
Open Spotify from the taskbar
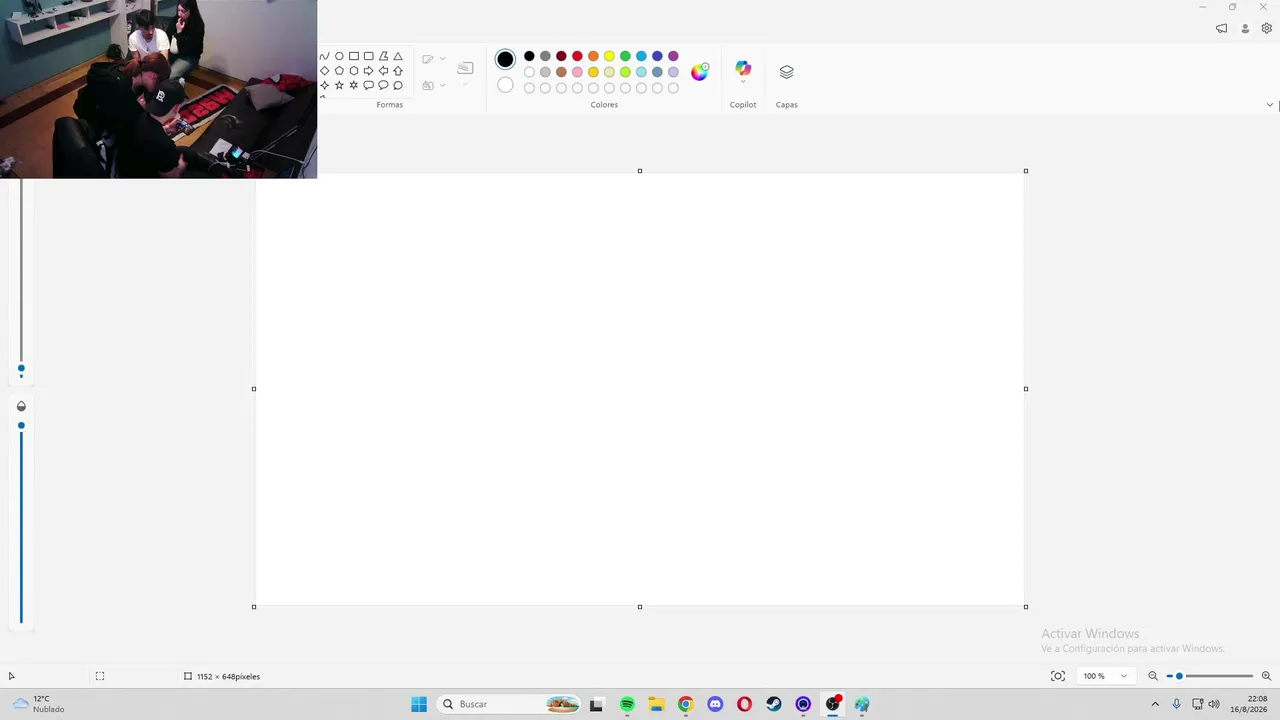627,704
